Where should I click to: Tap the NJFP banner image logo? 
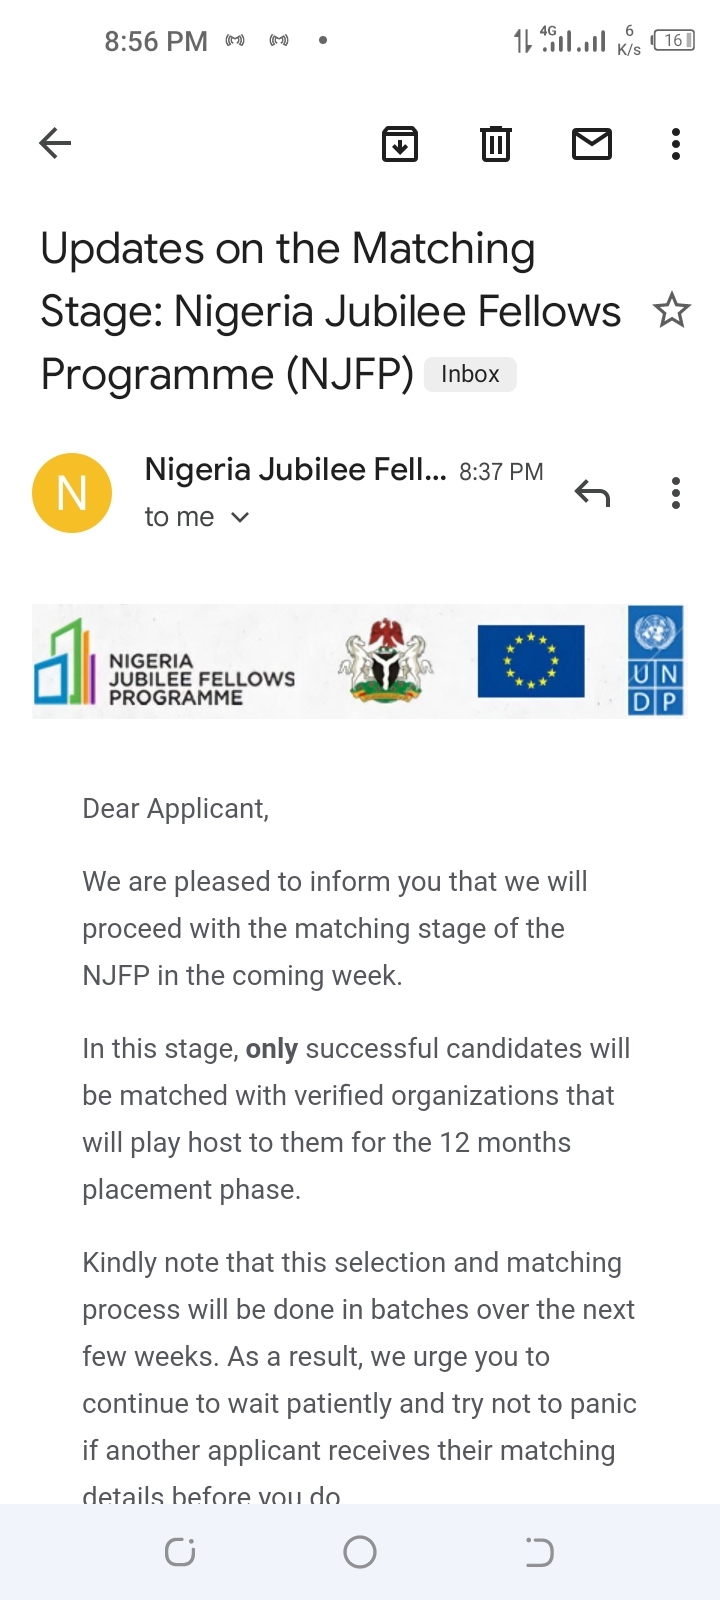(165, 662)
